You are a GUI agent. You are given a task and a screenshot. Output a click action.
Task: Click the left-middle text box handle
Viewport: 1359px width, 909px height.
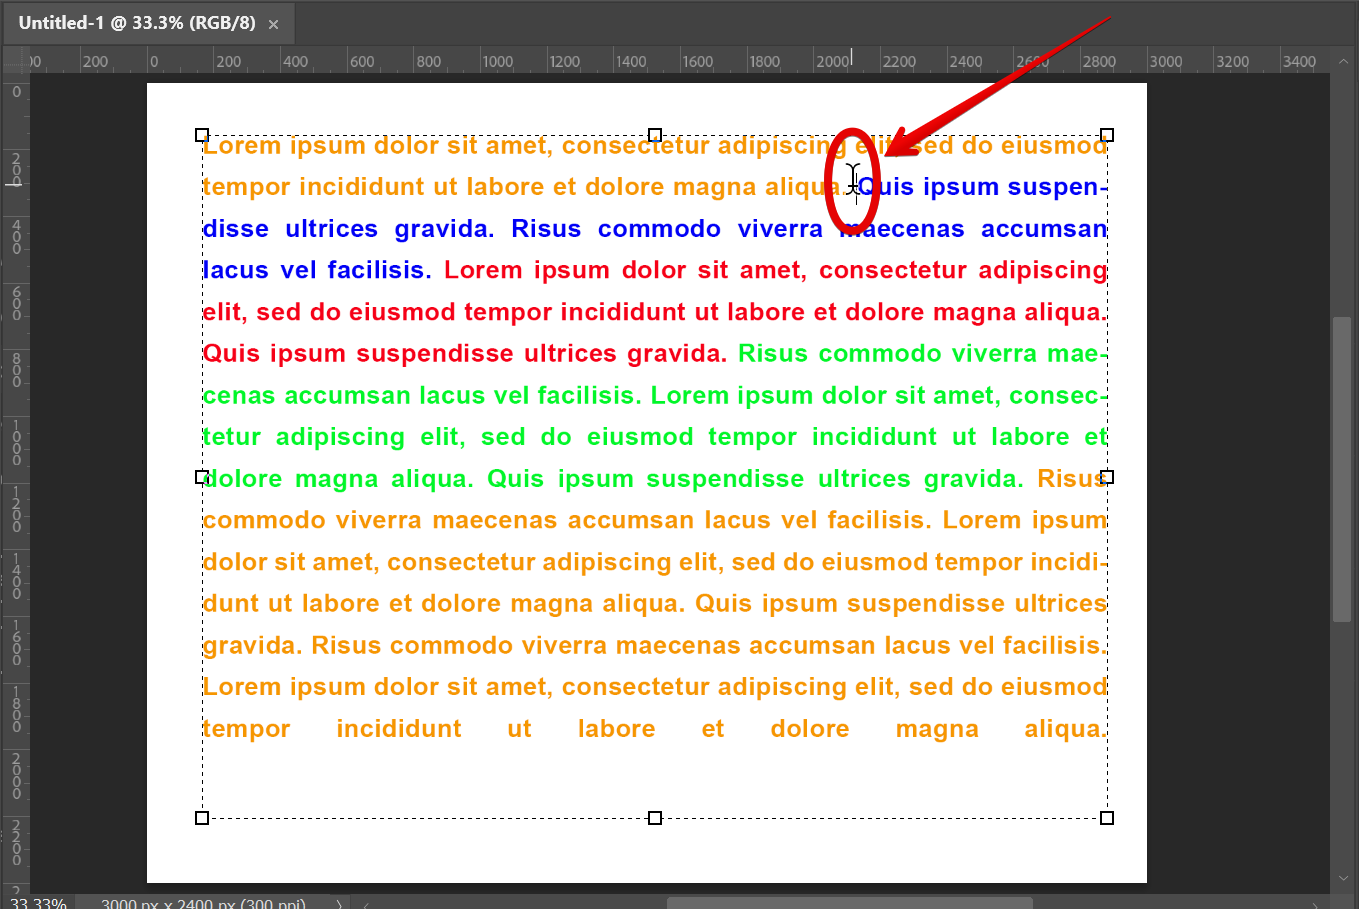point(203,477)
